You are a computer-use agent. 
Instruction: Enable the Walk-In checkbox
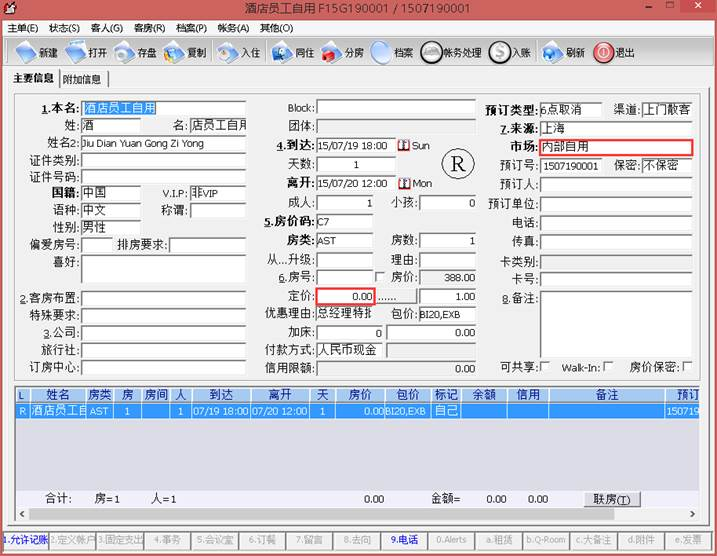tap(608, 367)
